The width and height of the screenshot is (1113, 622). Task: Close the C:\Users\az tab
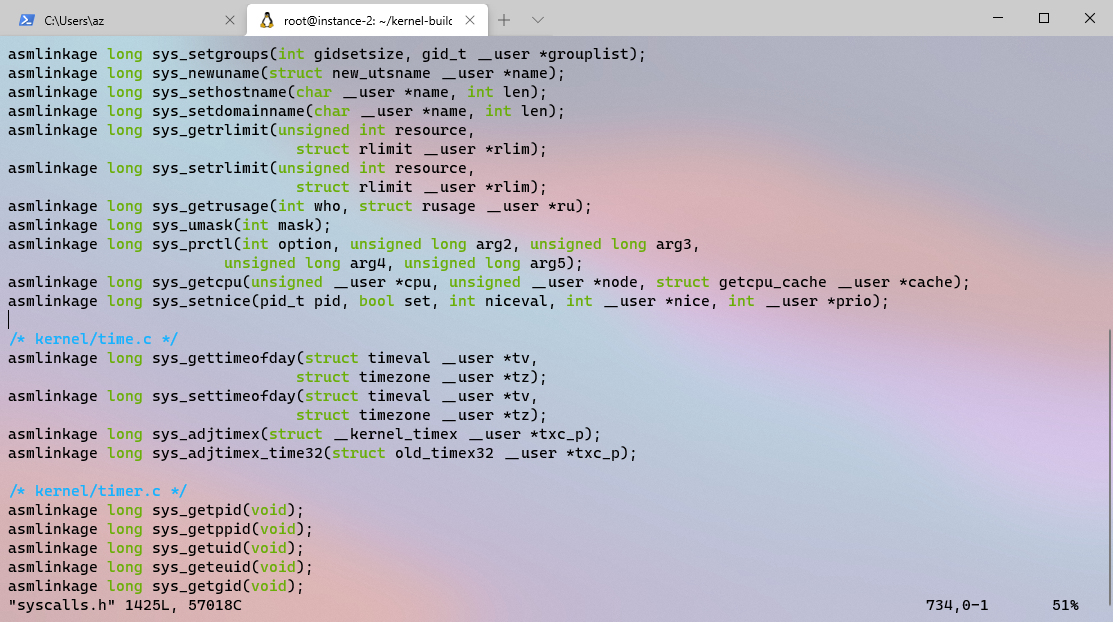pos(229,20)
